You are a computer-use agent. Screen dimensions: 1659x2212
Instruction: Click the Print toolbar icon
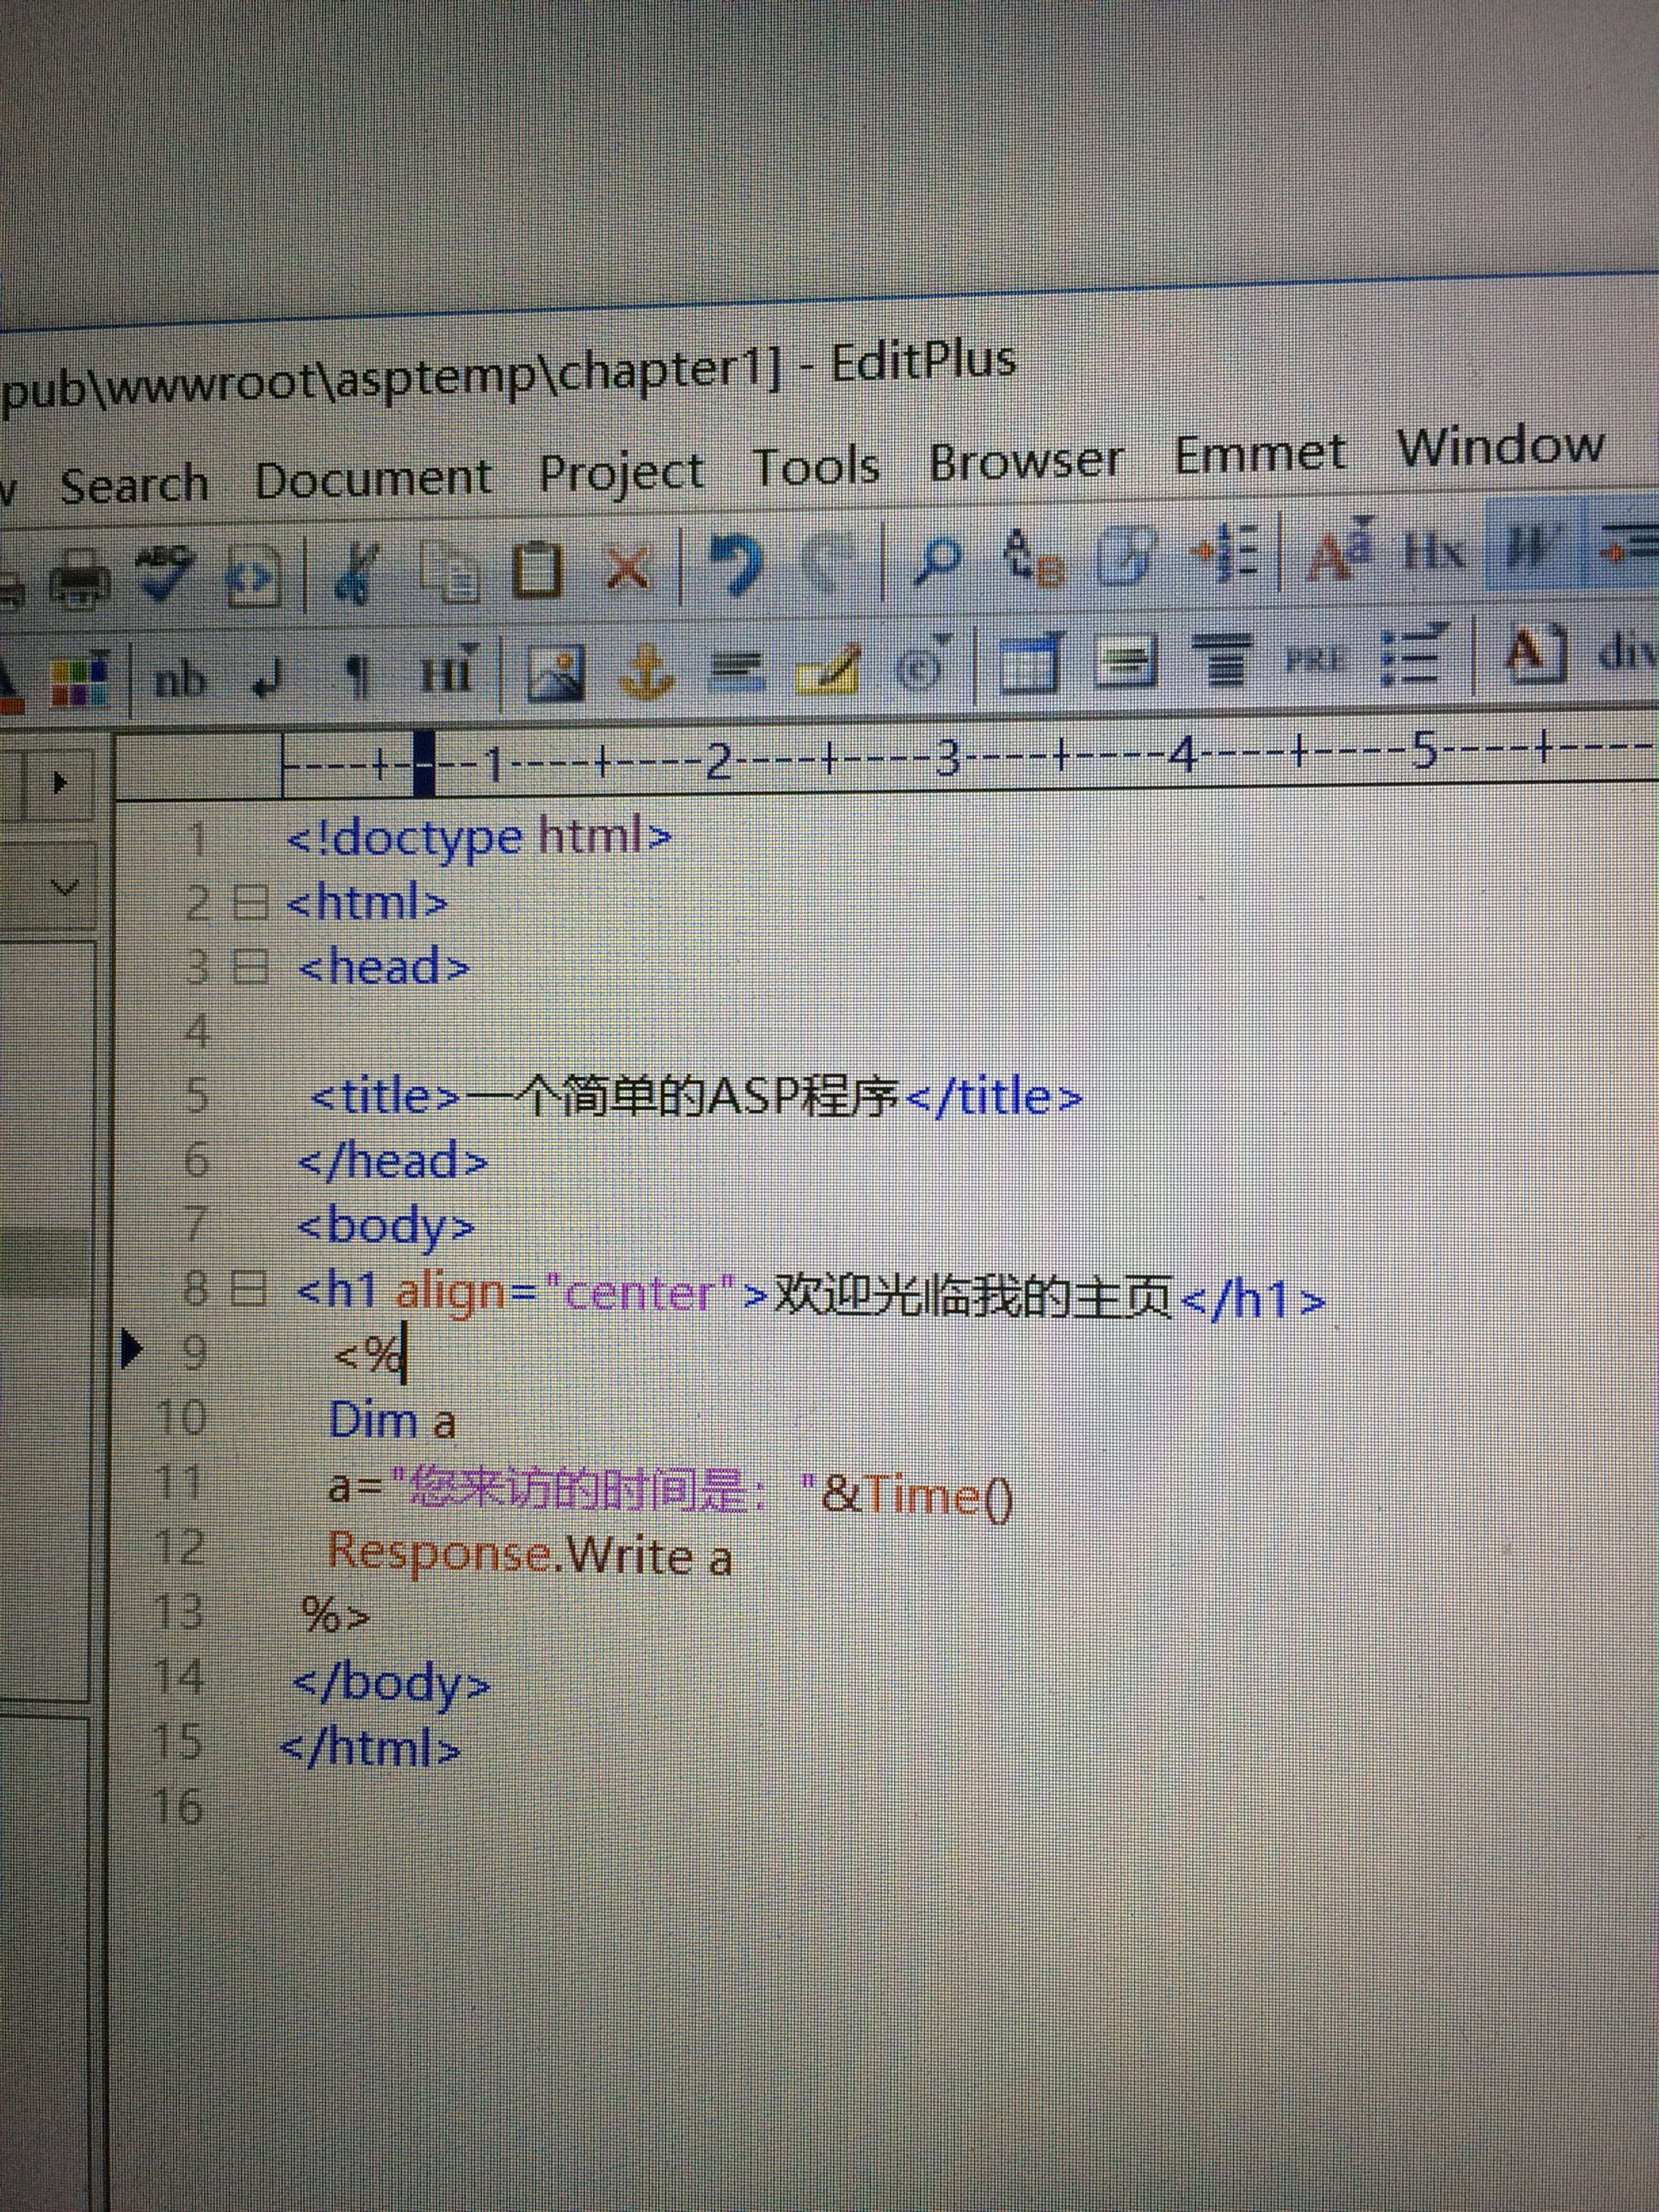pos(82,579)
